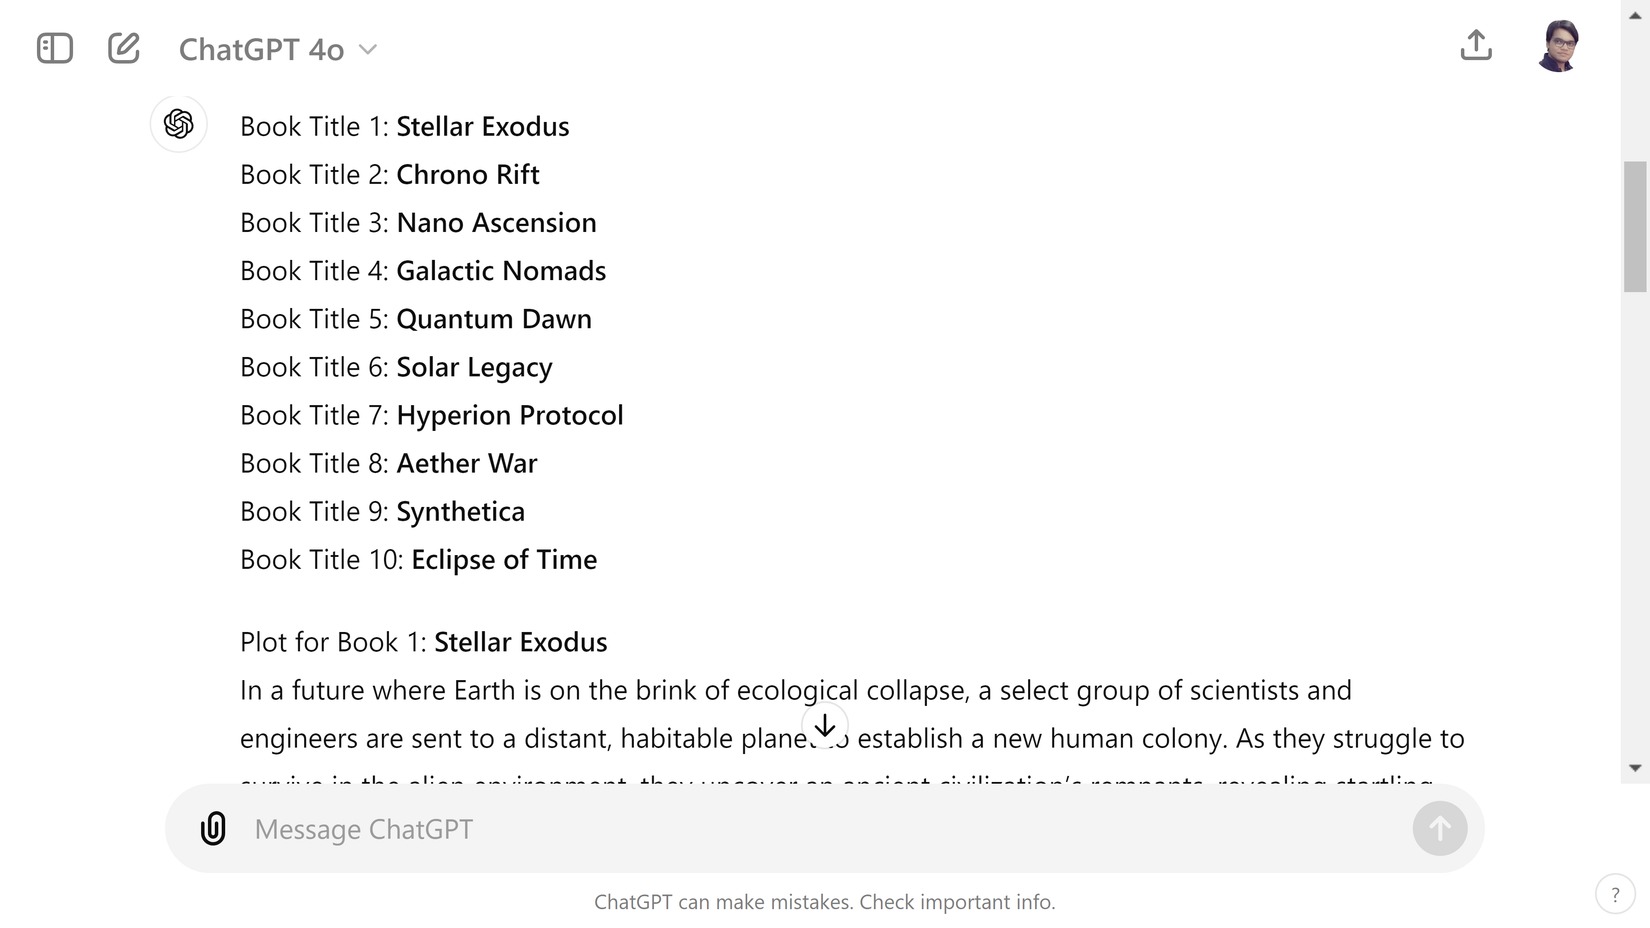
Task: Click the vertical scrollbar thumb
Action: pyautogui.click(x=1635, y=226)
